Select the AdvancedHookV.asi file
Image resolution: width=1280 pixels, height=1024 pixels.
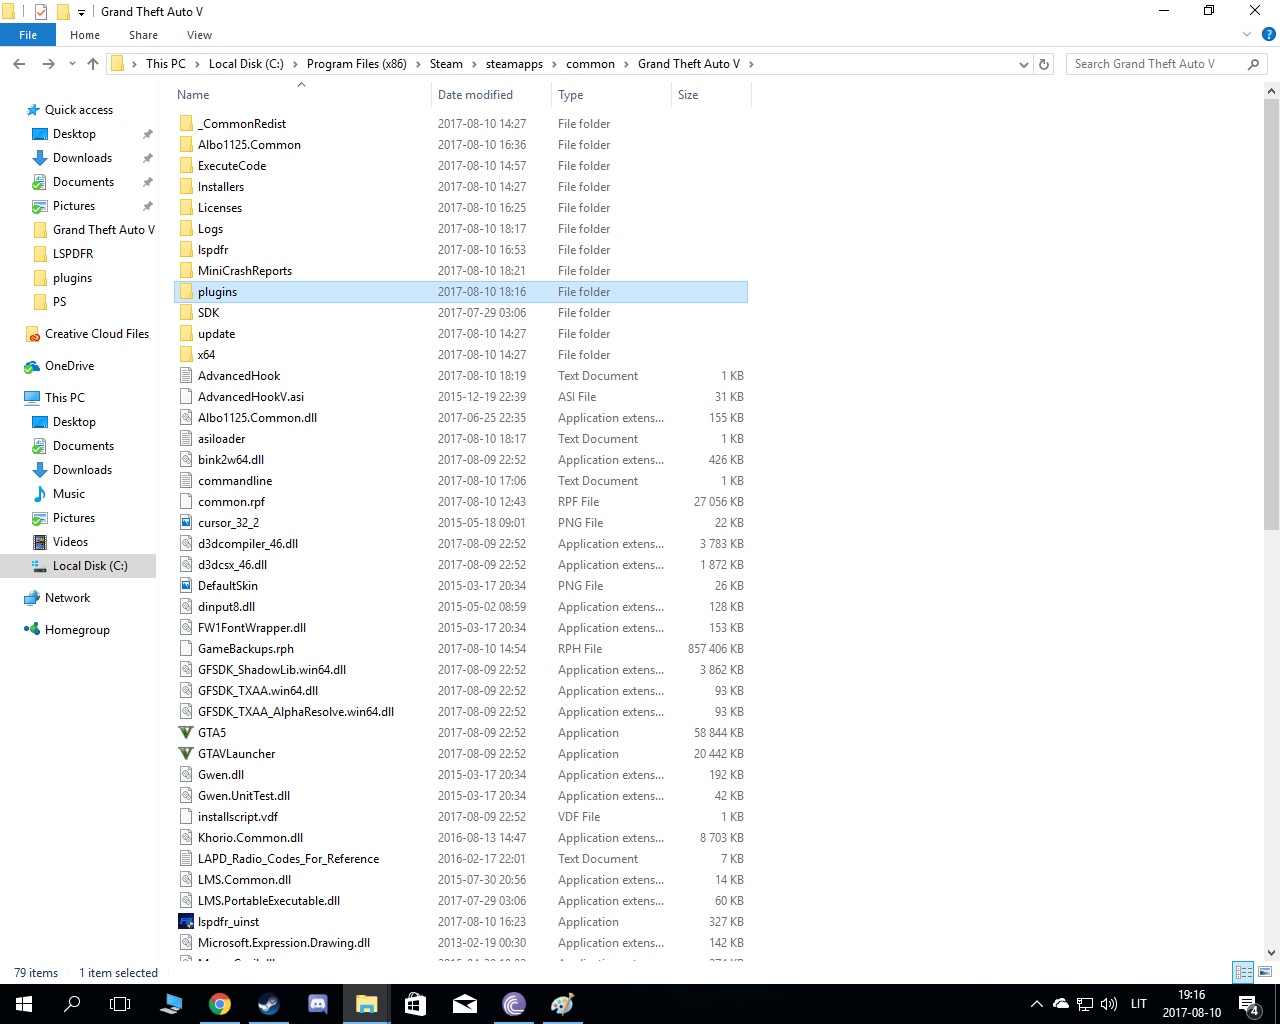pos(461,397)
